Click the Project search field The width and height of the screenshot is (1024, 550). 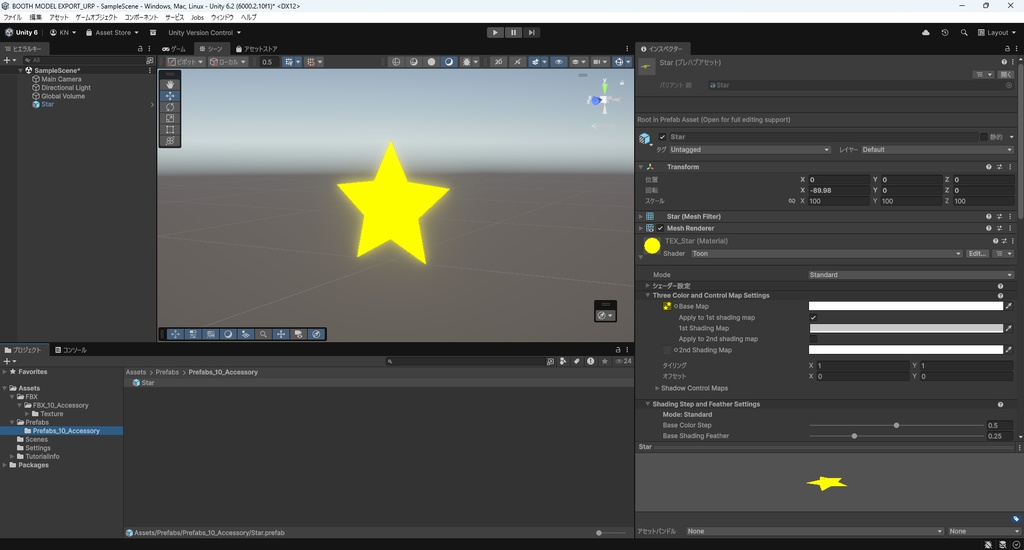point(464,361)
